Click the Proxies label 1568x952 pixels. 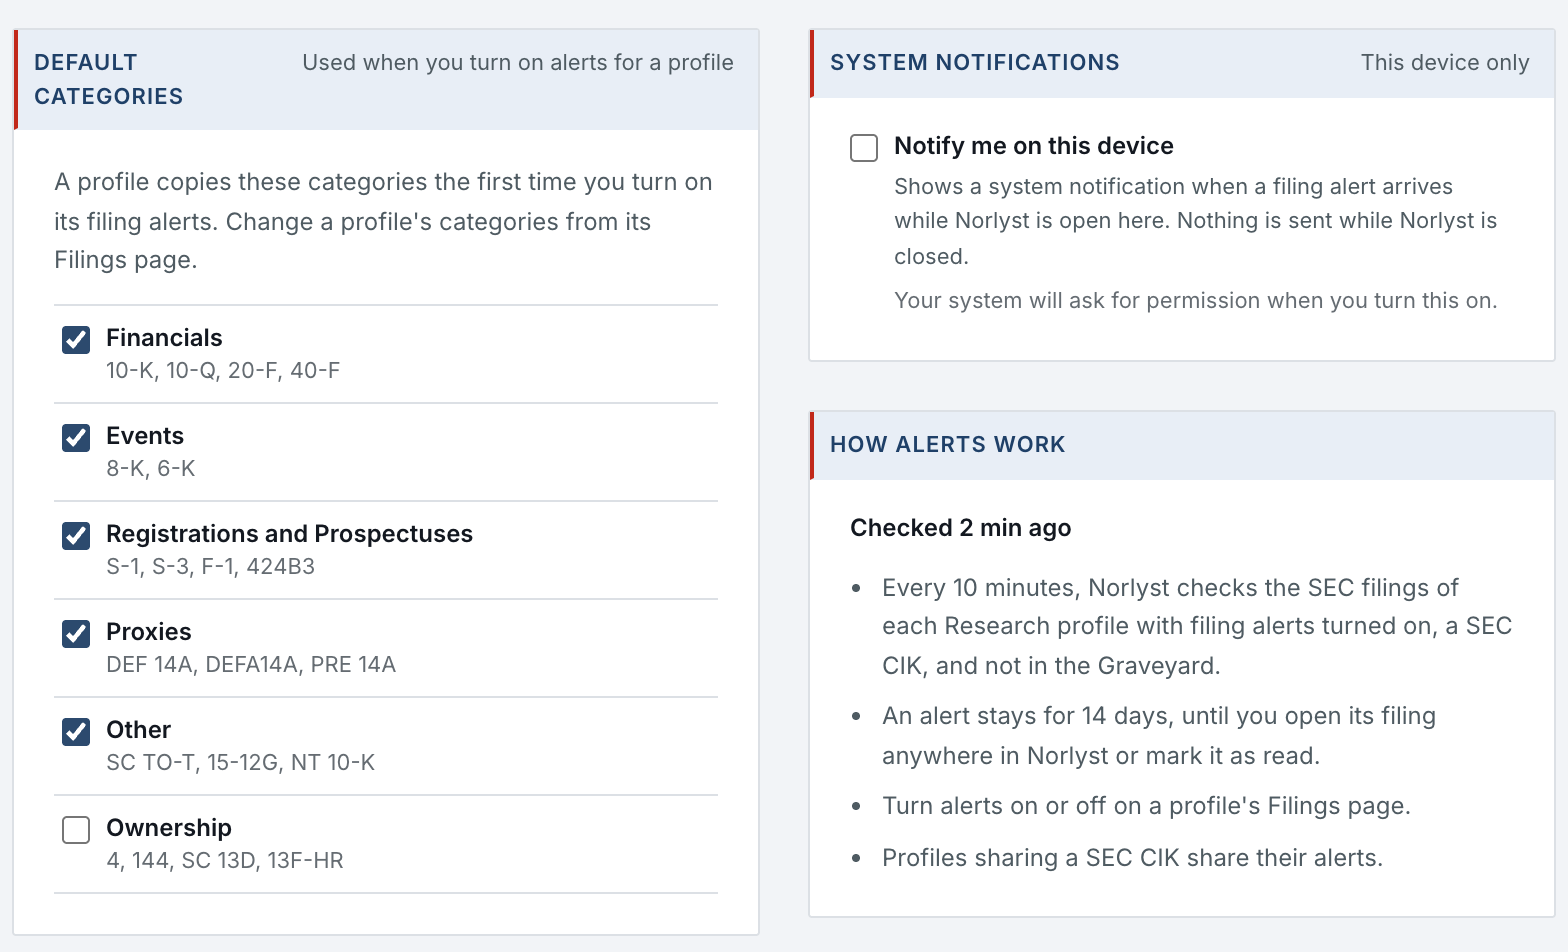(148, 632)
